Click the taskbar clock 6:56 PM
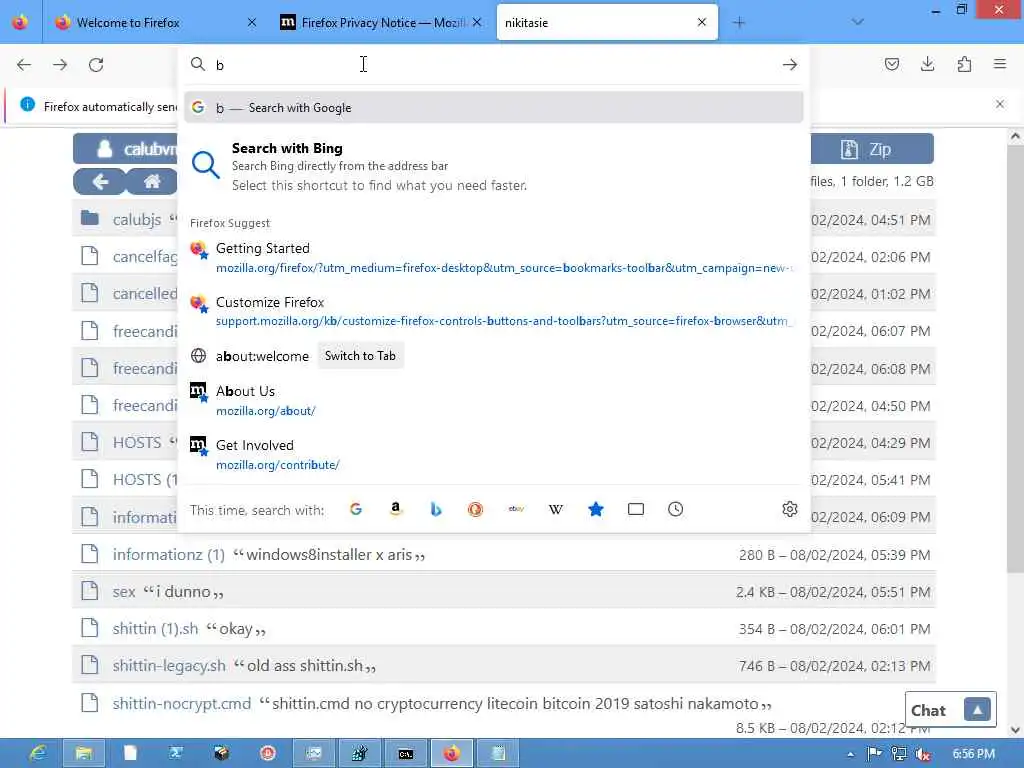The width and height of the screenshot is (1024, 768). click(973, 754)
